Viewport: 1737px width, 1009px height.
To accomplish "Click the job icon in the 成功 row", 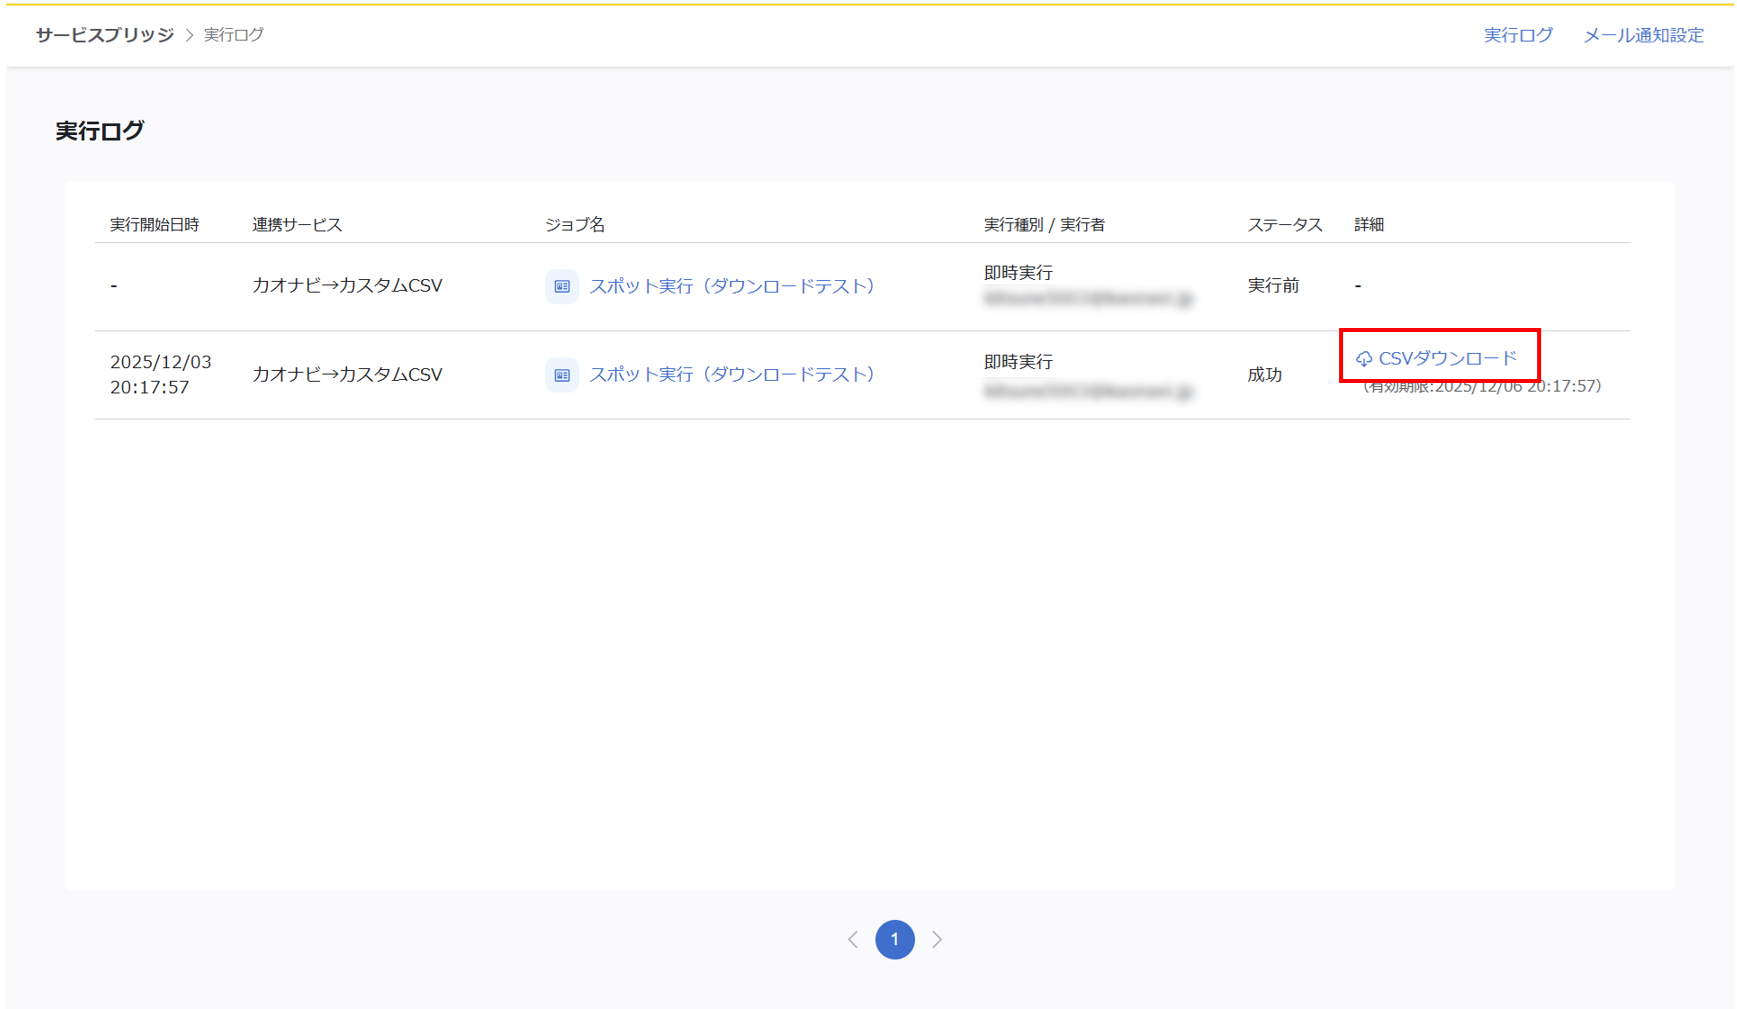I will pyautogui.click(x=561, y=375).
